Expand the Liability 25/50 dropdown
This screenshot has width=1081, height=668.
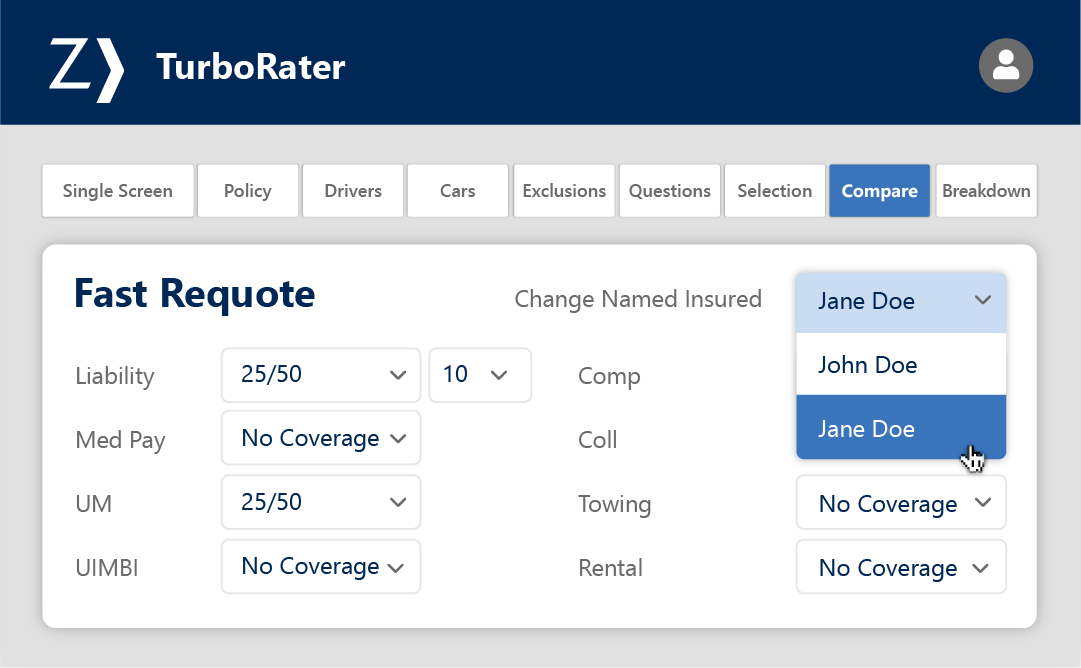click(x=320, y=375)
